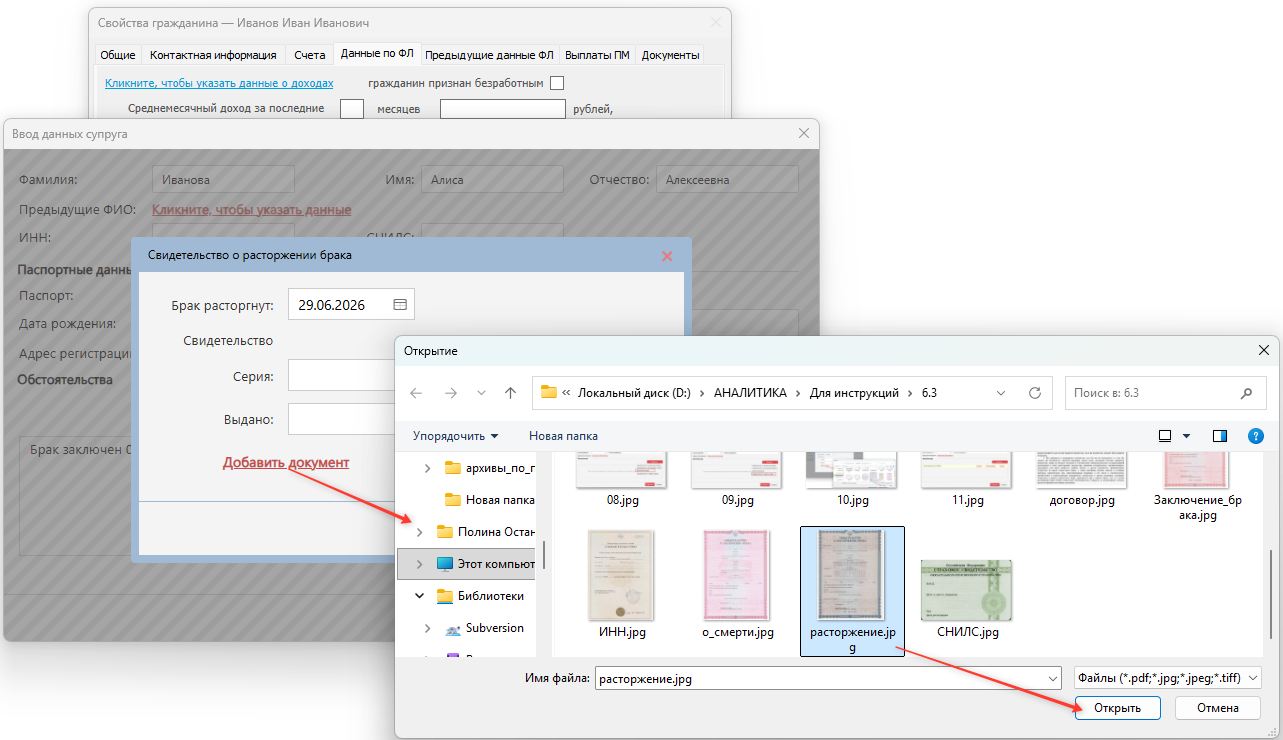1283x740 pixels.
Task: Open the date picker calendar icon
Action: [400, 304]
